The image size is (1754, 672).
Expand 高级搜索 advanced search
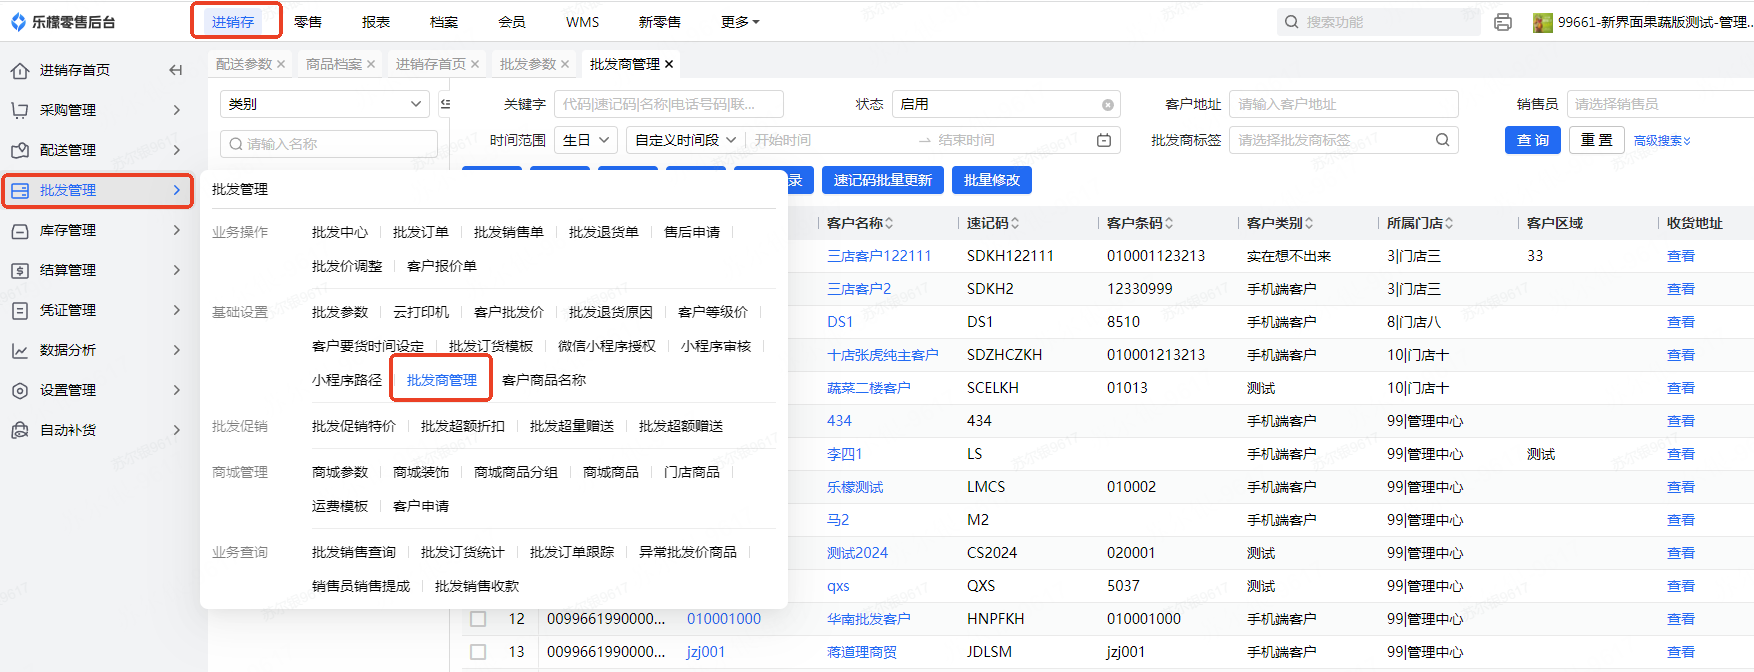[1662, 141]
